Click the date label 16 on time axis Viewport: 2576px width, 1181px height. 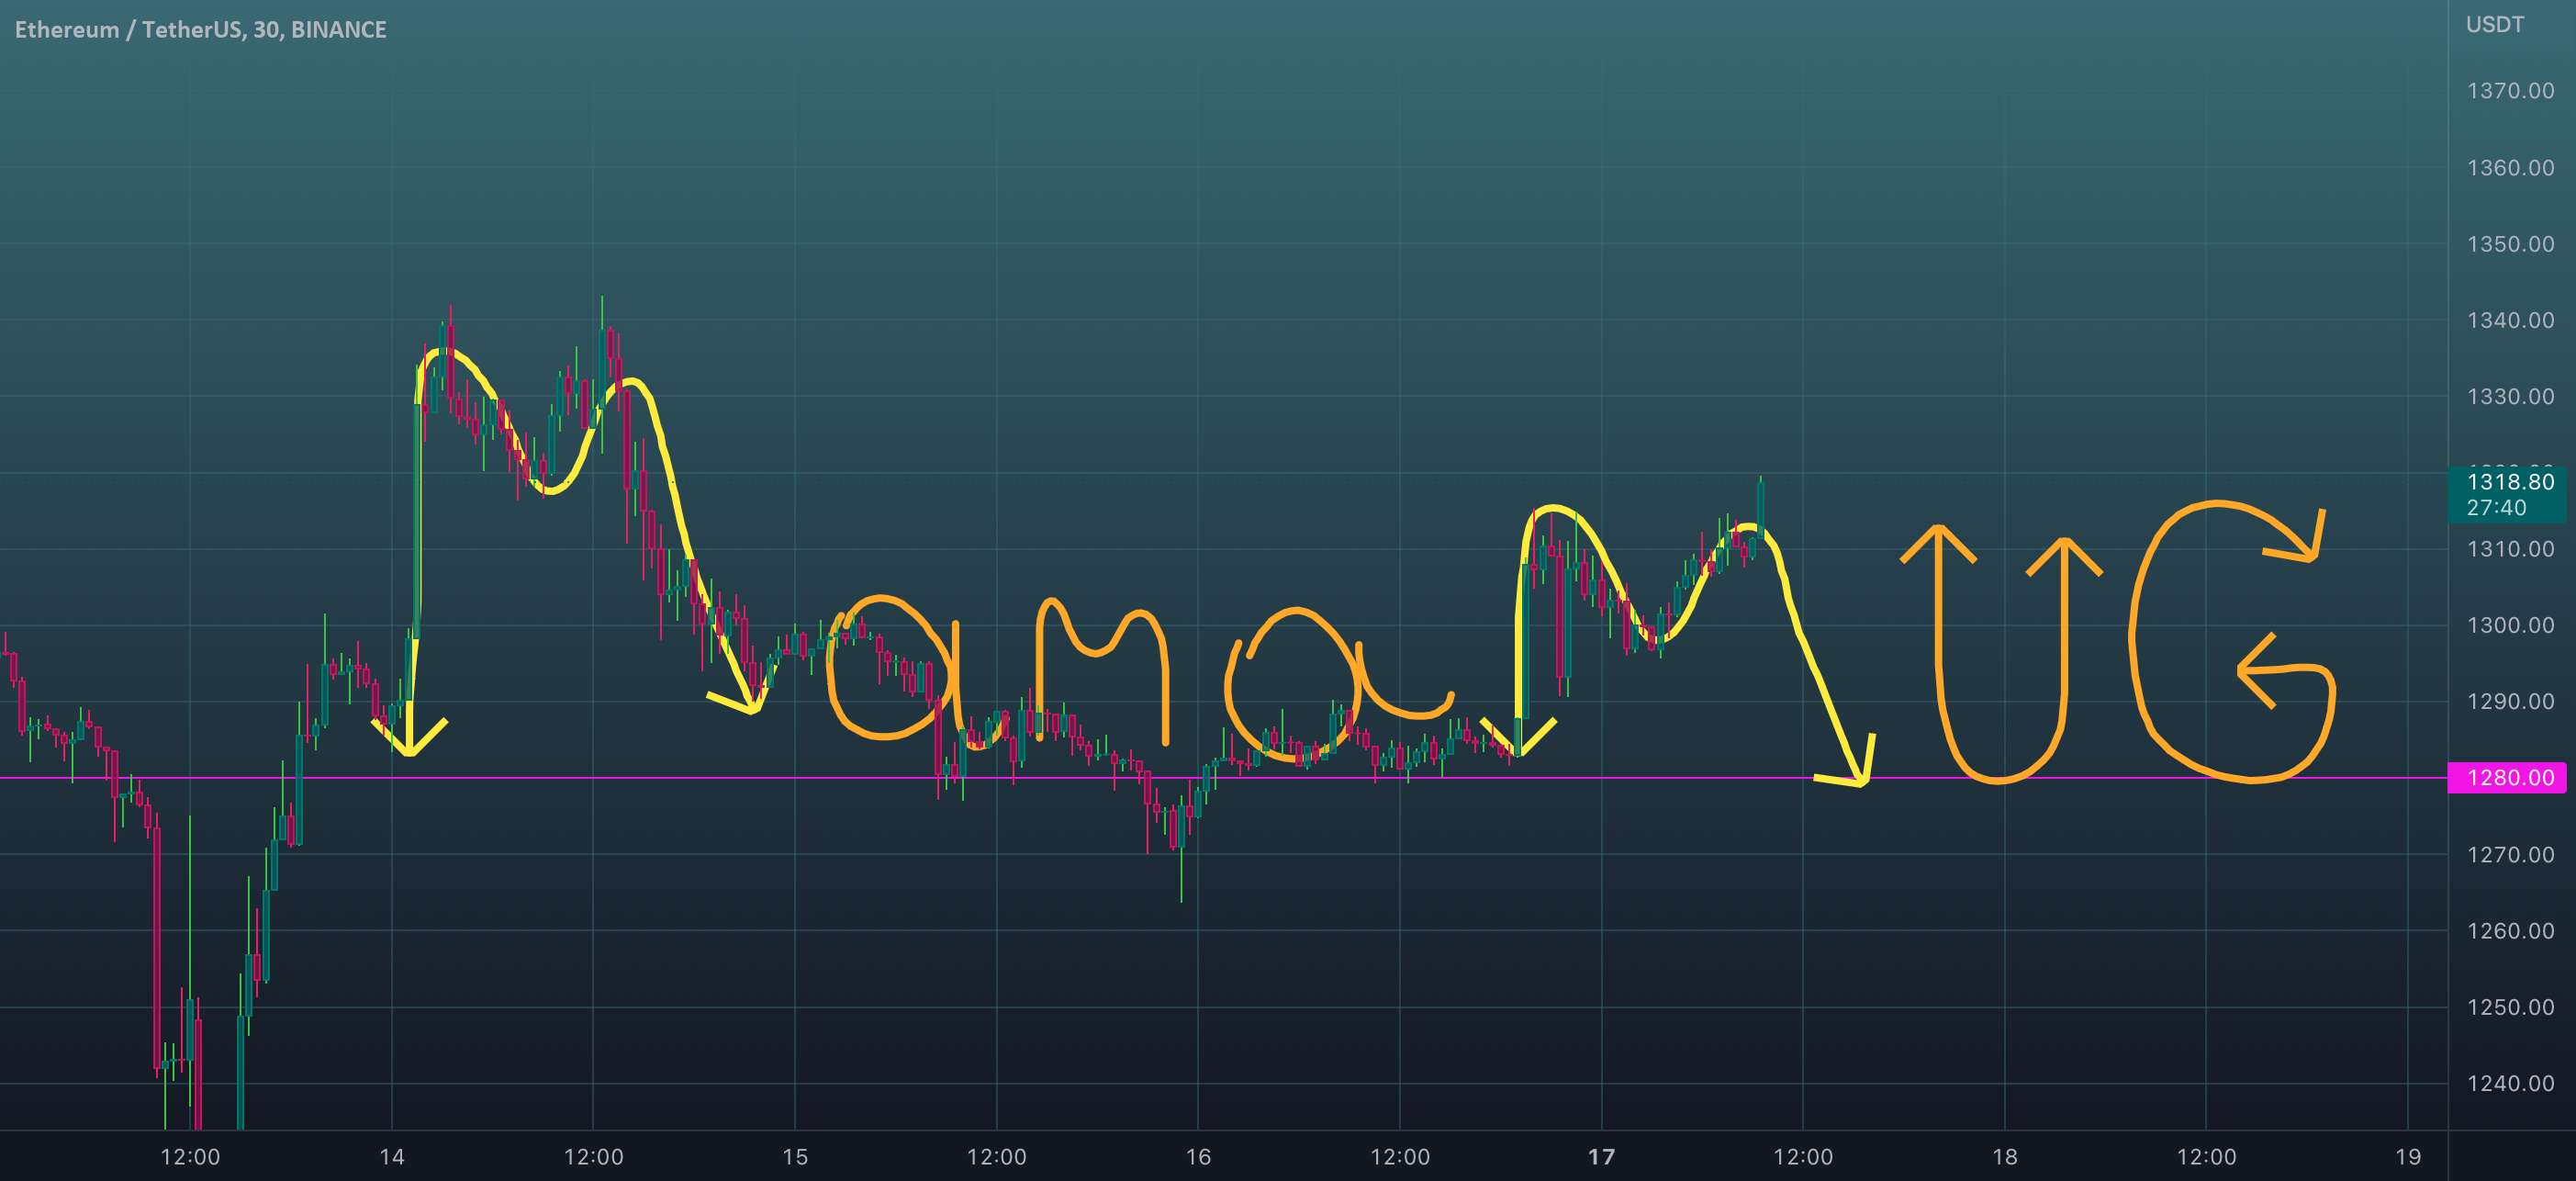1198,1157
